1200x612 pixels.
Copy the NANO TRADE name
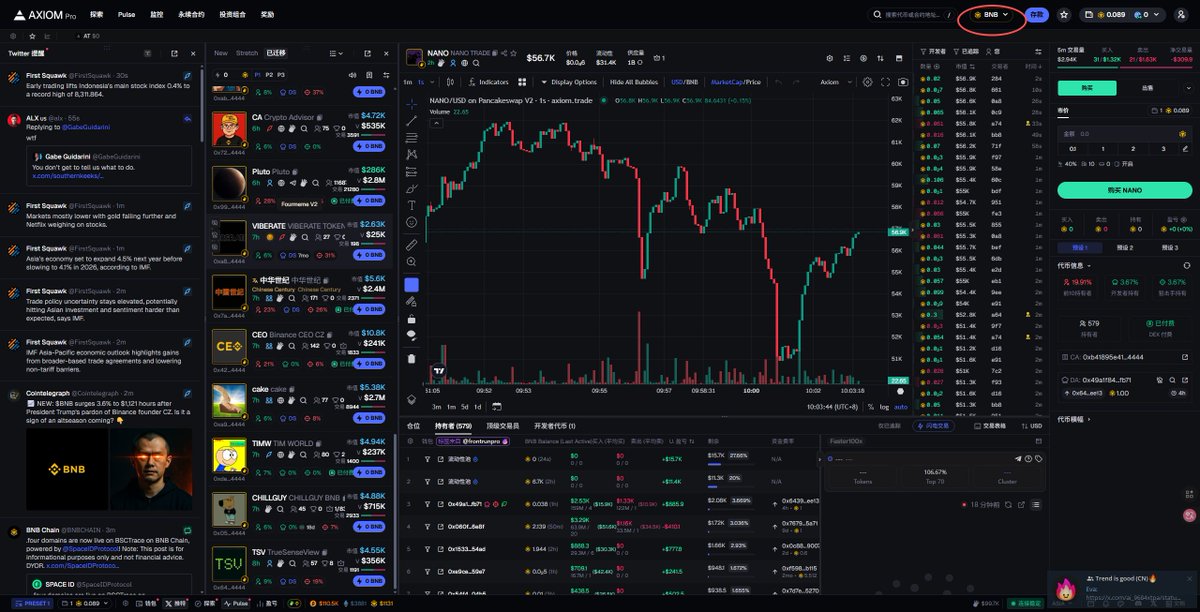click(x=497, y=53)
